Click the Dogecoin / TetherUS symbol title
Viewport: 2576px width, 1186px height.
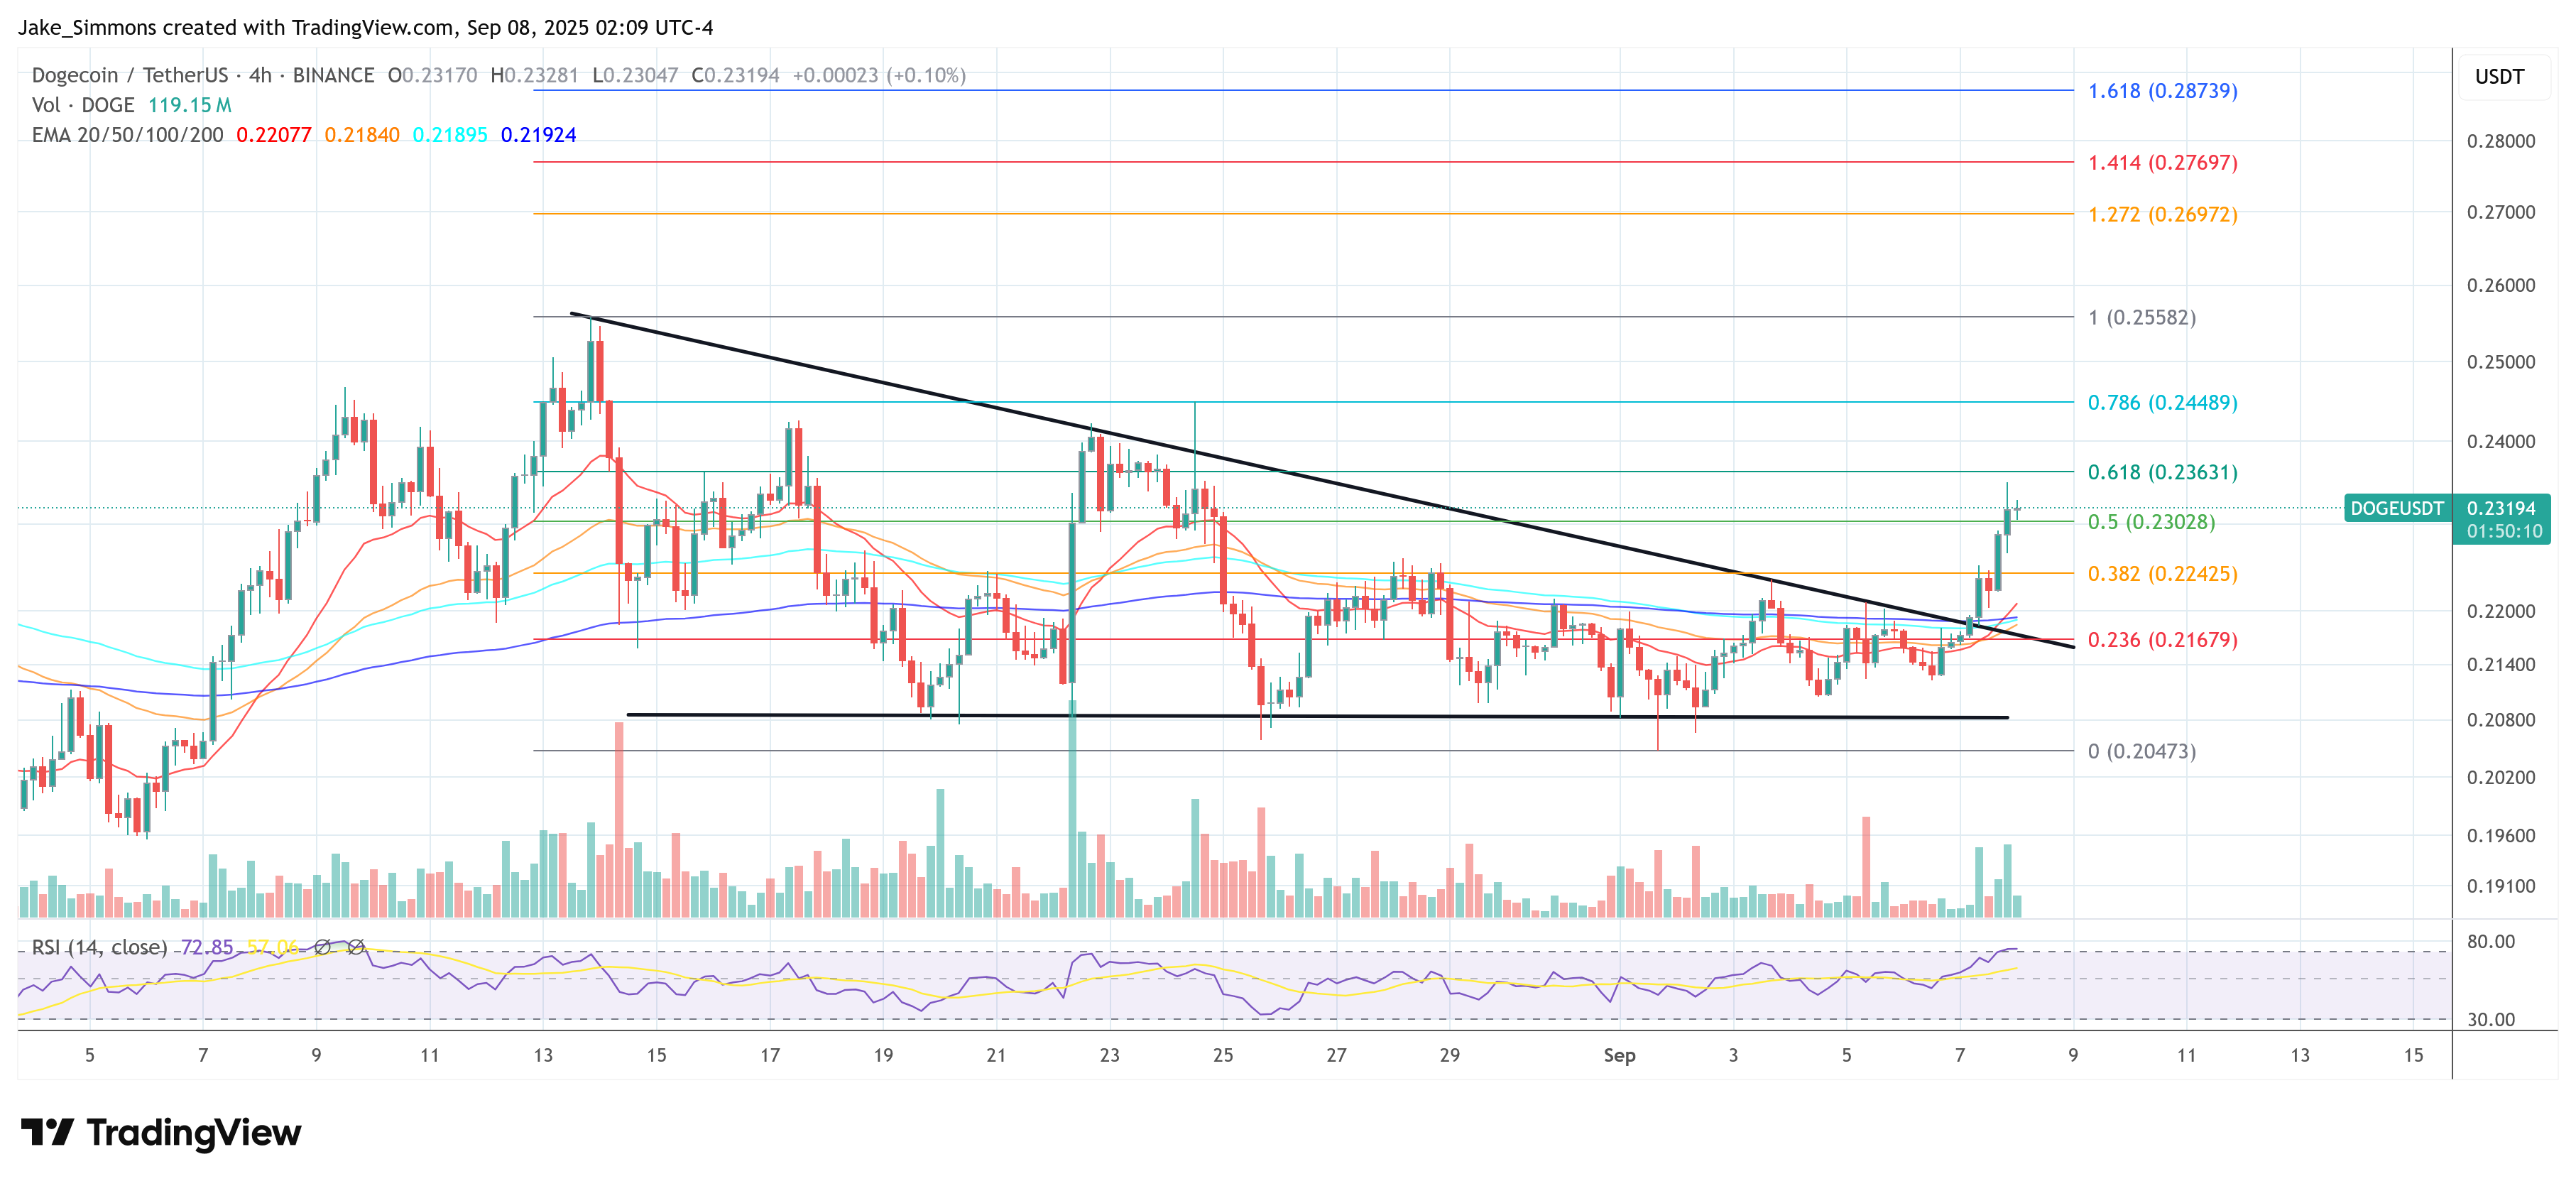(130, 75)
